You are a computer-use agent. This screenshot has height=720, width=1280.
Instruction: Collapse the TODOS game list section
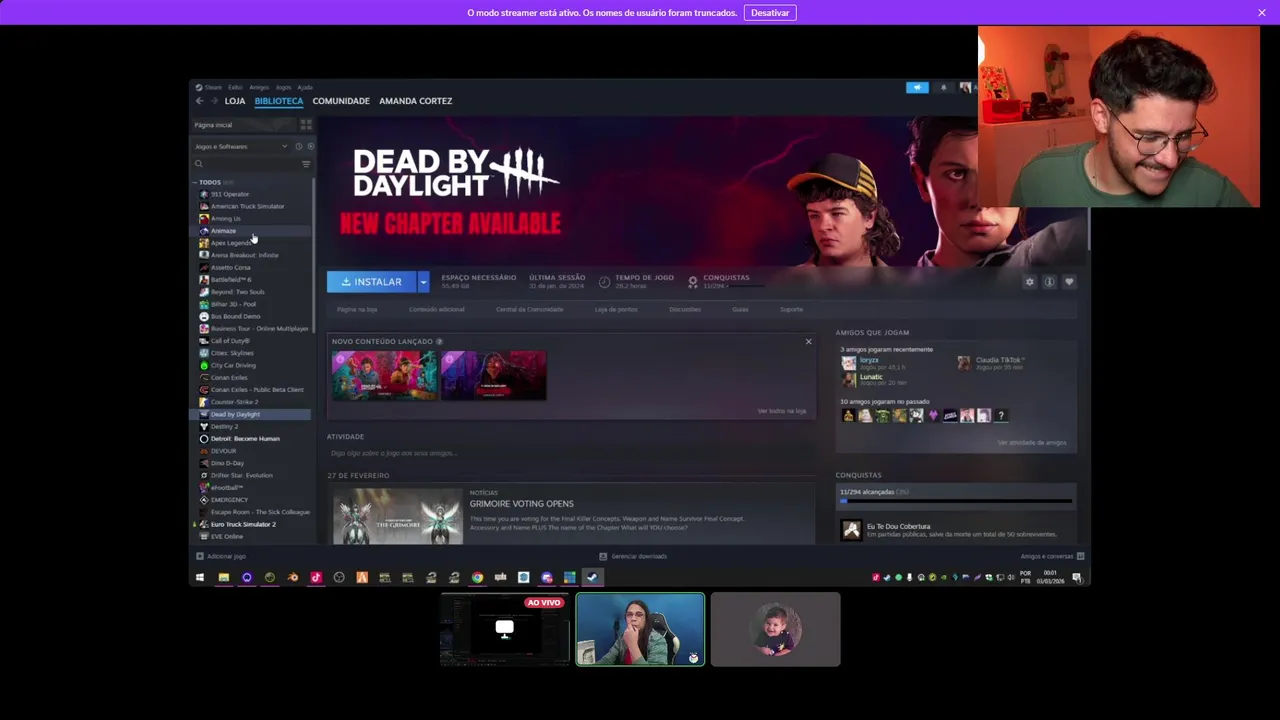click(x=196, y=182)
